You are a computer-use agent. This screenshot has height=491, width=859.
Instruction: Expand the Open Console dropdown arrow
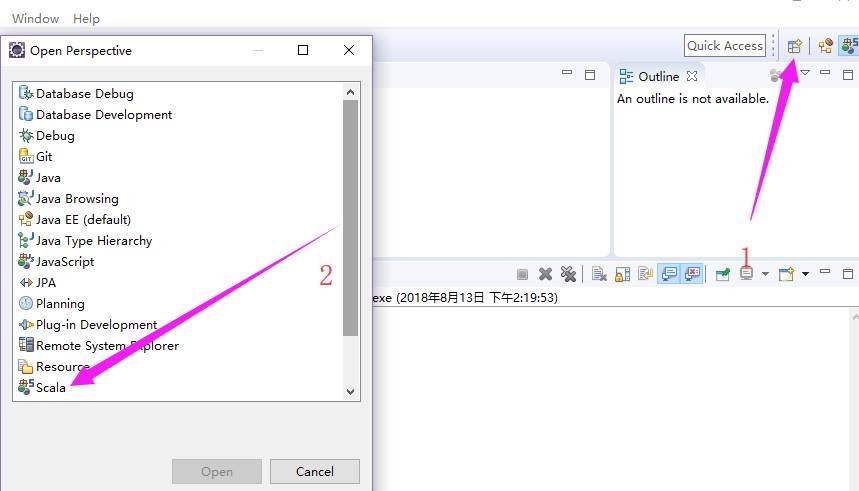[805, 274]
